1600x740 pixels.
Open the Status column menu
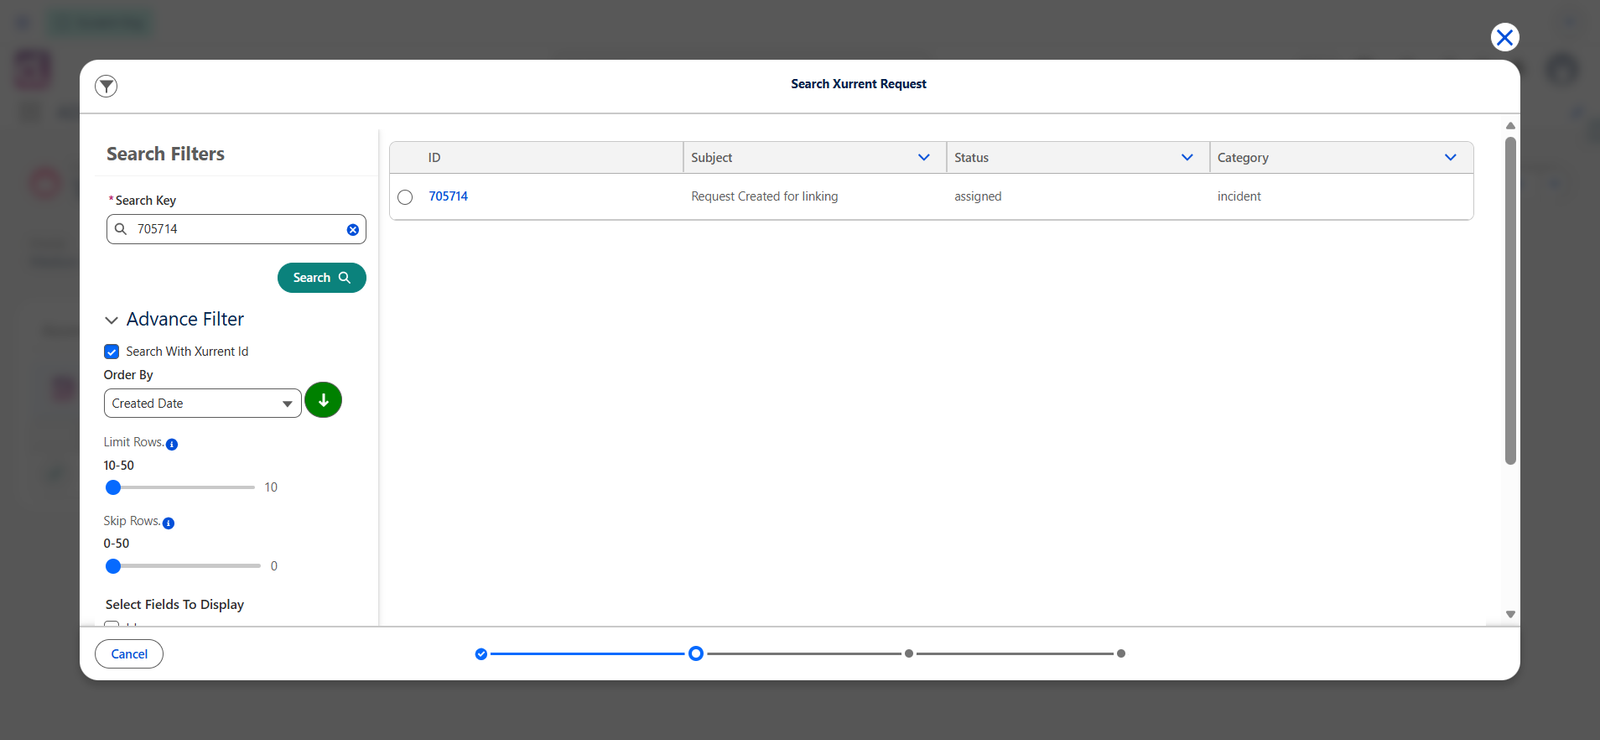(1187, 158)
